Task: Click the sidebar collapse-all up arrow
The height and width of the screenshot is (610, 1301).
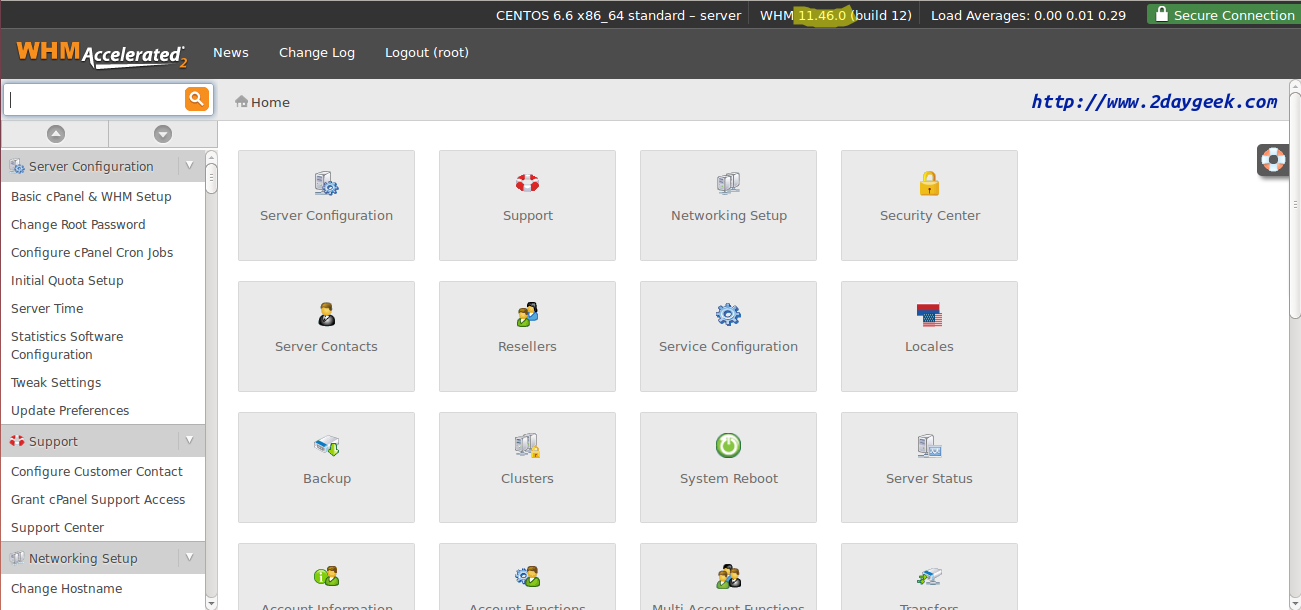Action: point(56,134)
